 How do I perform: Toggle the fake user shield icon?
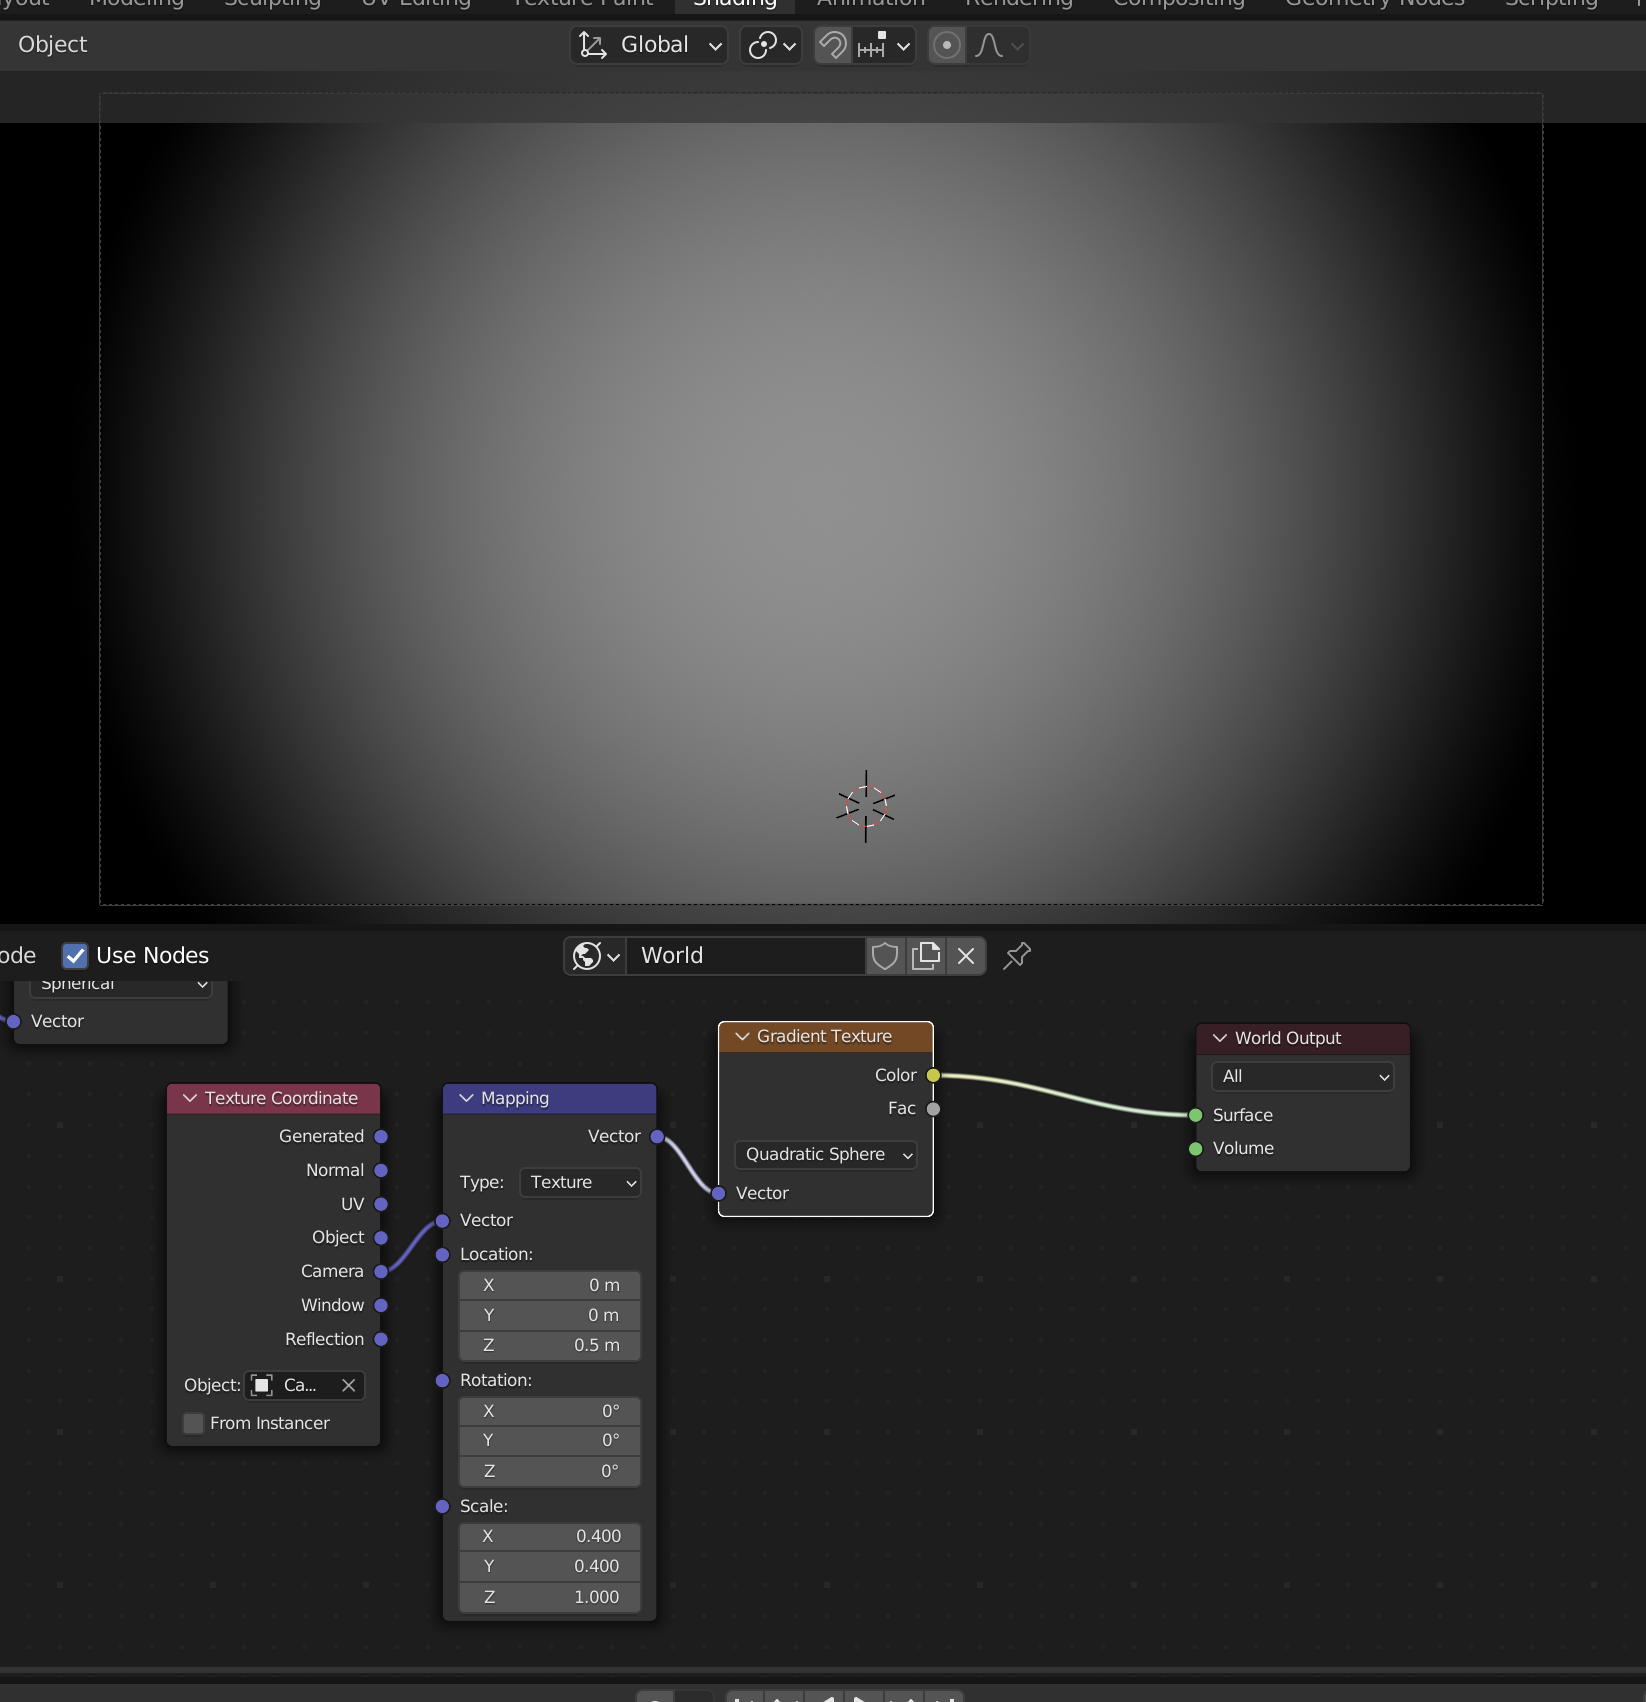(x=885, y=956)
